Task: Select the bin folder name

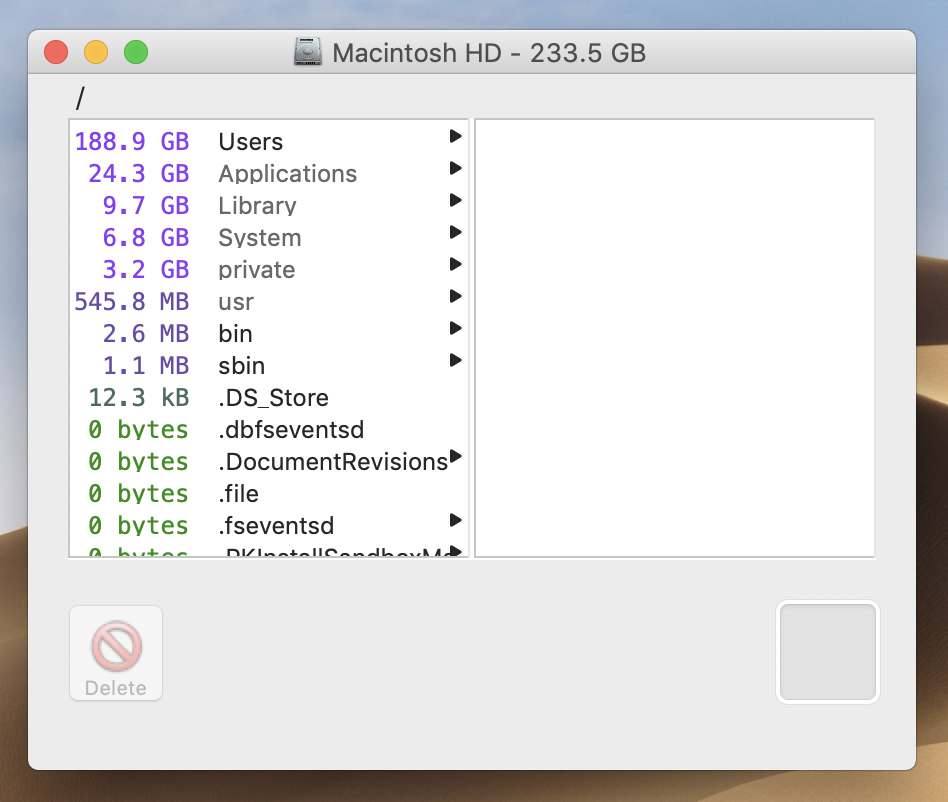Action: [x=236, y=334]
